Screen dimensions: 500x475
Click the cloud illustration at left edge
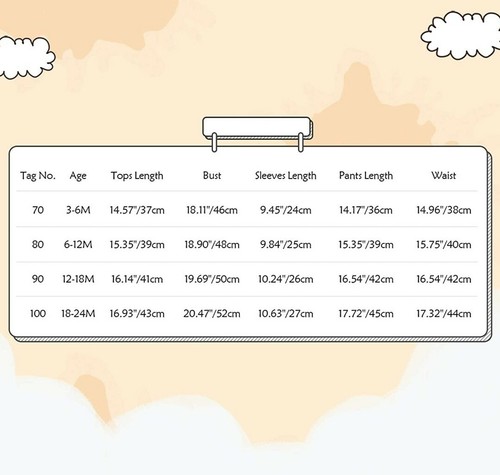[x=27, y=58]
